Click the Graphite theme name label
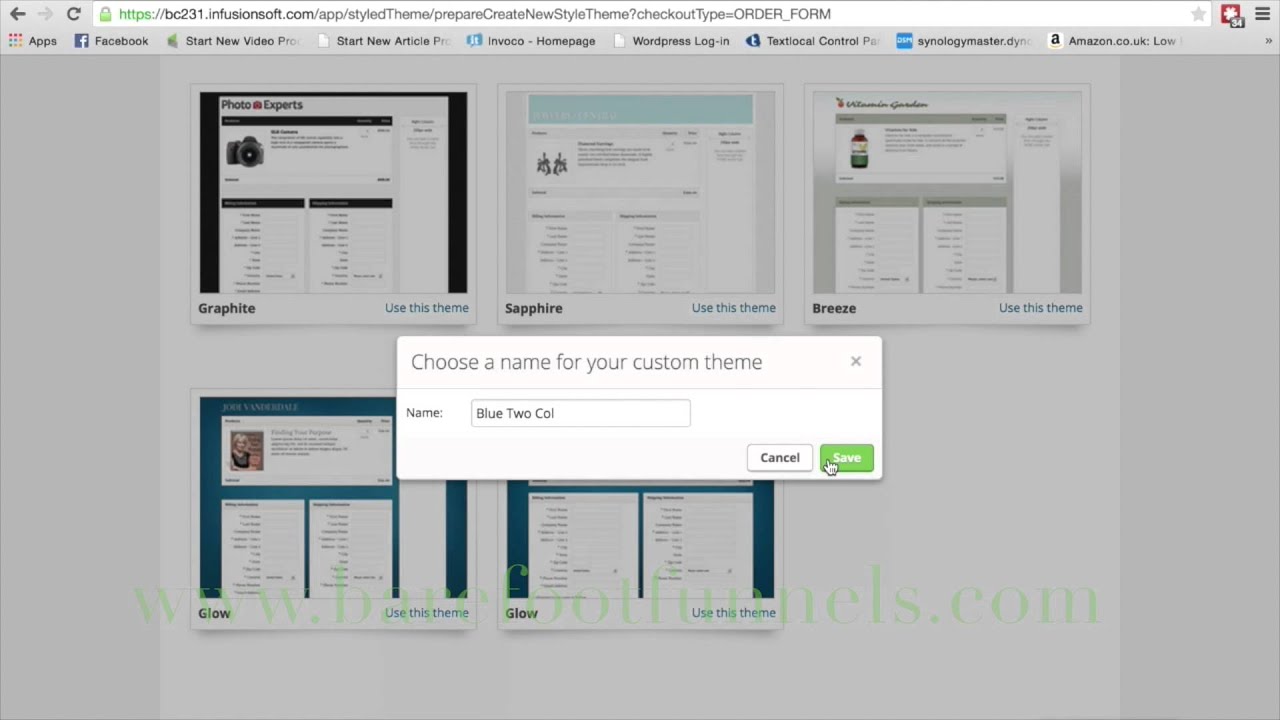1280x720 pixels. tap(227, 308)
